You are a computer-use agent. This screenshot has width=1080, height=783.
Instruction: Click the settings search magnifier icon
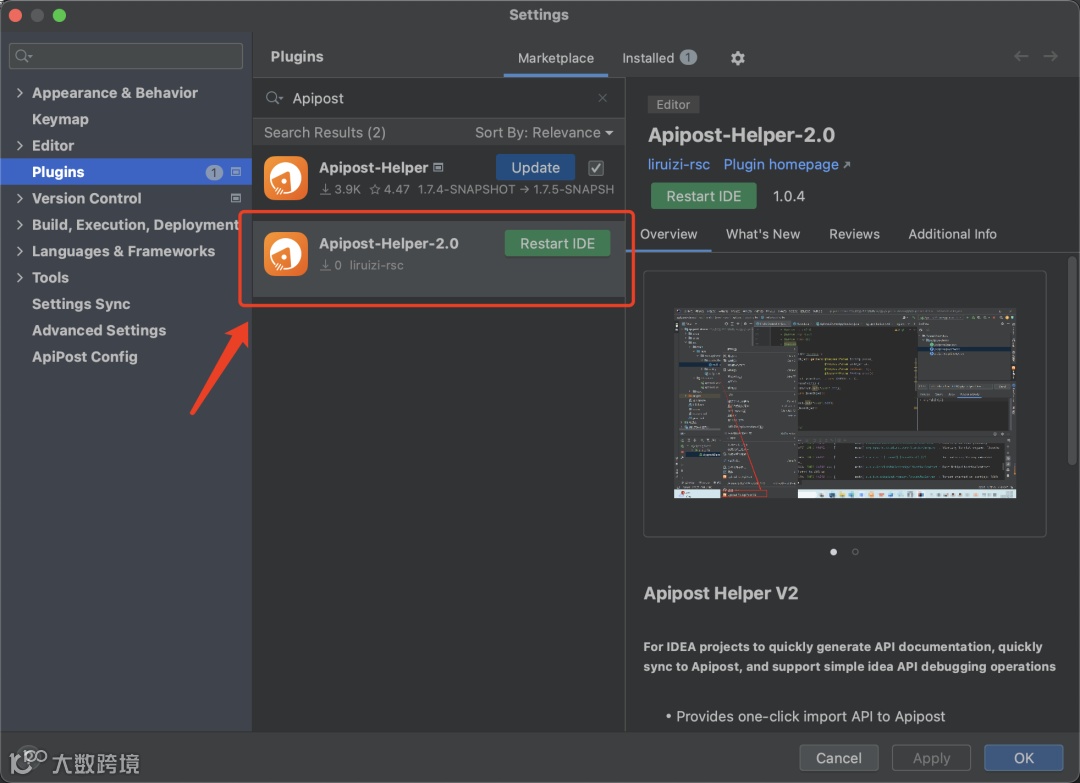[23, 56]
